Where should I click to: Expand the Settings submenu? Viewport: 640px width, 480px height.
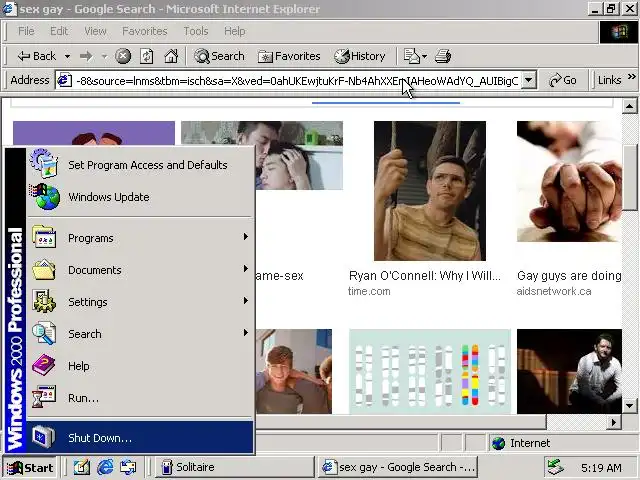point(140,302)
